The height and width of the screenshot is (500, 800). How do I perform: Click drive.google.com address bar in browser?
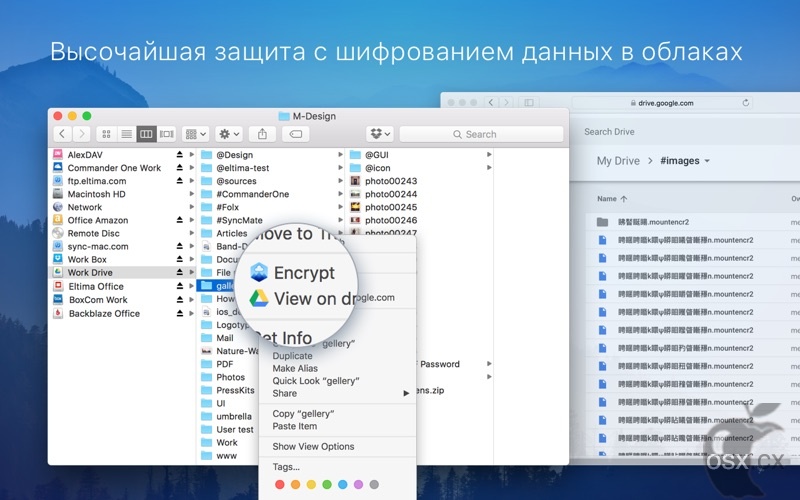click(662, 103)
